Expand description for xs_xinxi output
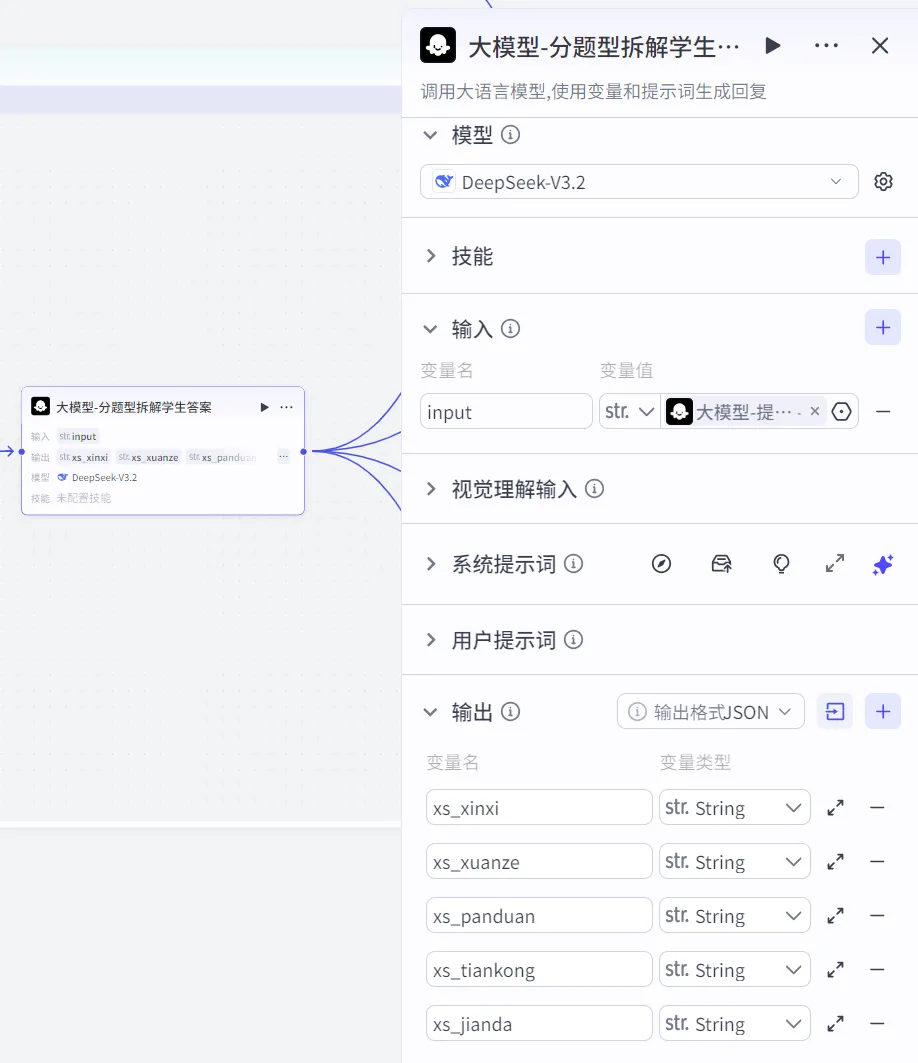The width and height of the screenshot is (918, 1063). 835,807
